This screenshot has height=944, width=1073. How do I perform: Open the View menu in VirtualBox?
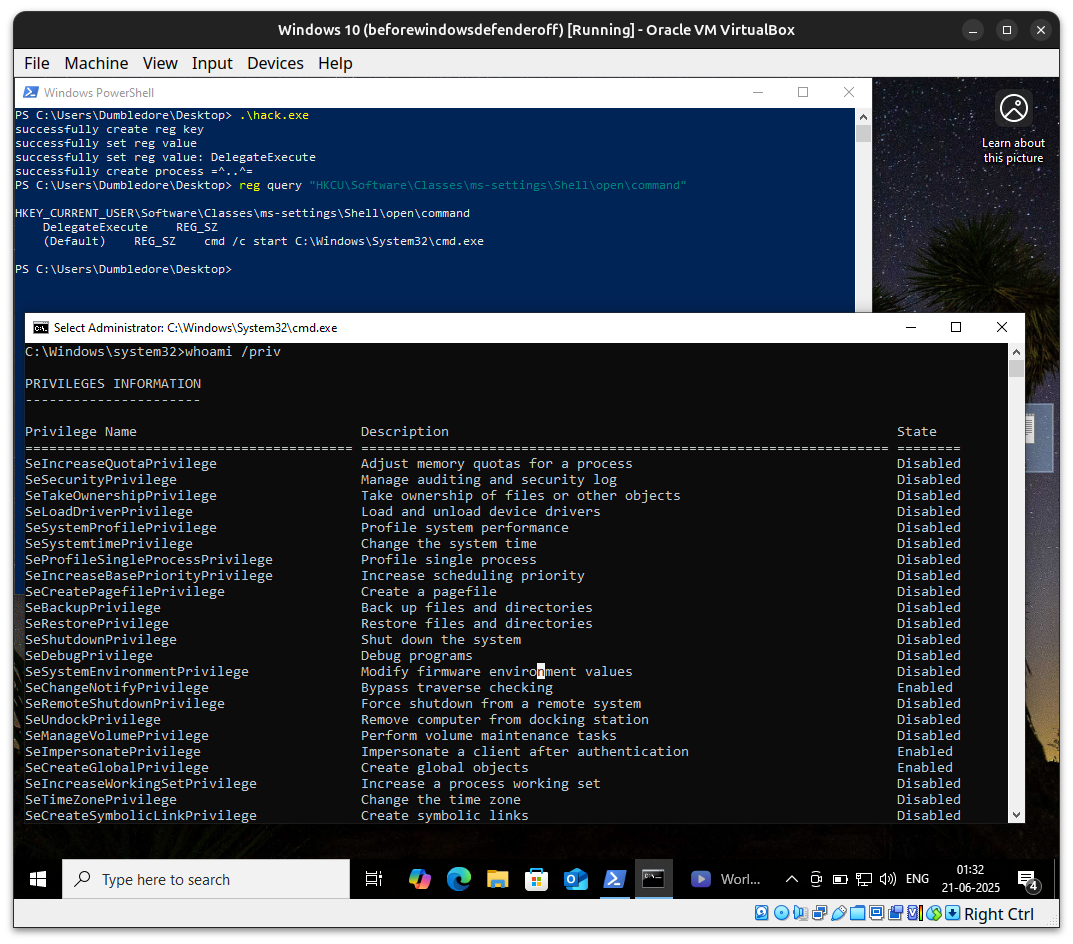click(x=160, y=64)
